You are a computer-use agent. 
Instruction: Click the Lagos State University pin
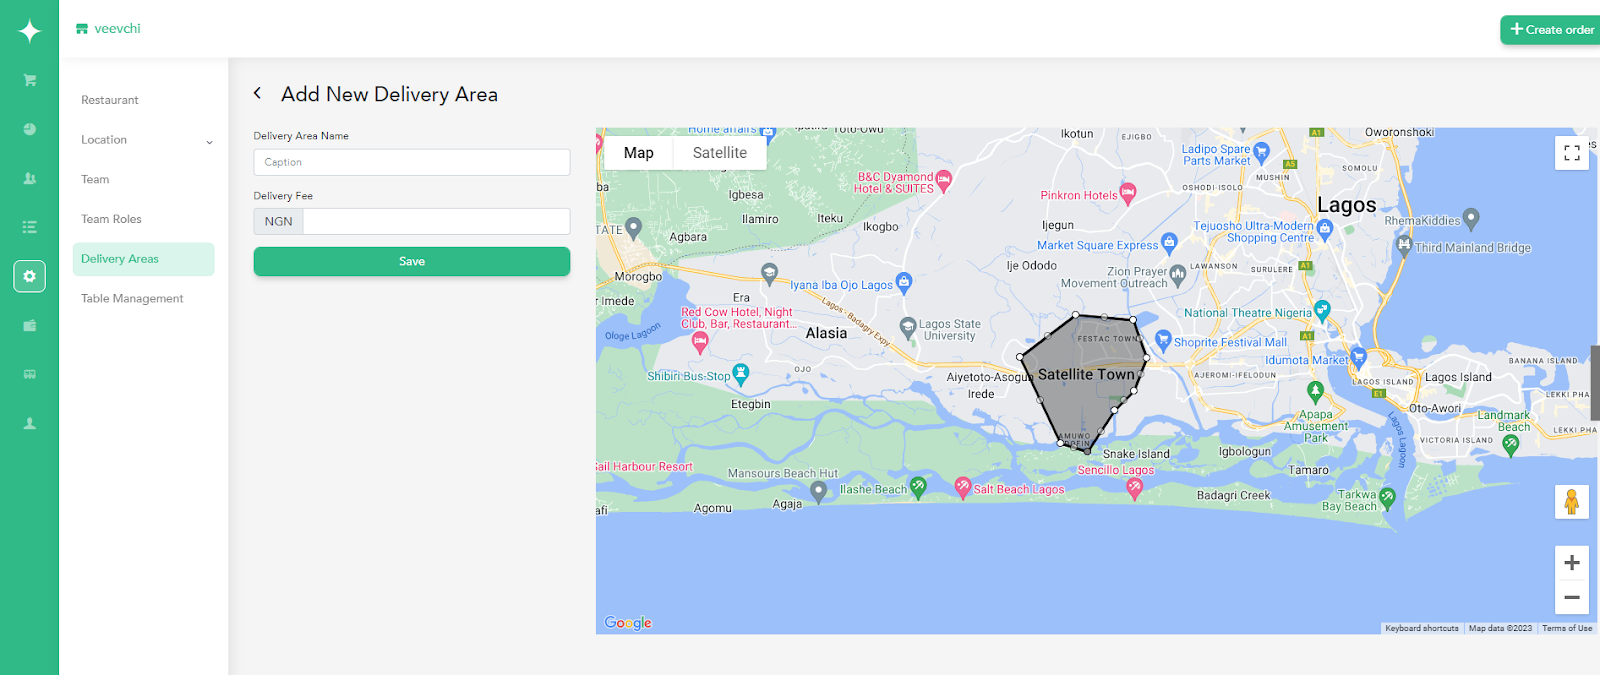pos(908,326)
